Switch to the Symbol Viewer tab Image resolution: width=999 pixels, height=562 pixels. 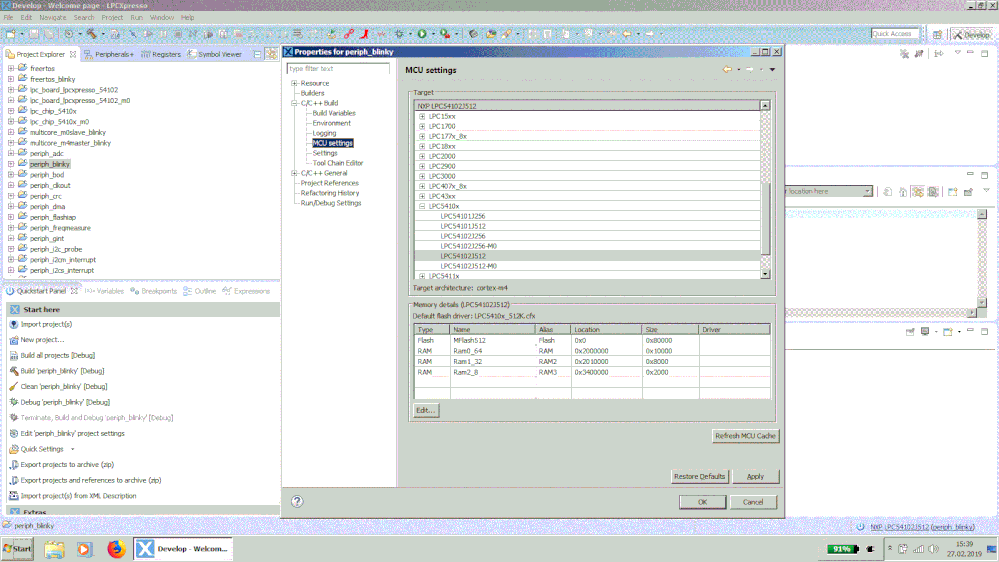point(215,54)
